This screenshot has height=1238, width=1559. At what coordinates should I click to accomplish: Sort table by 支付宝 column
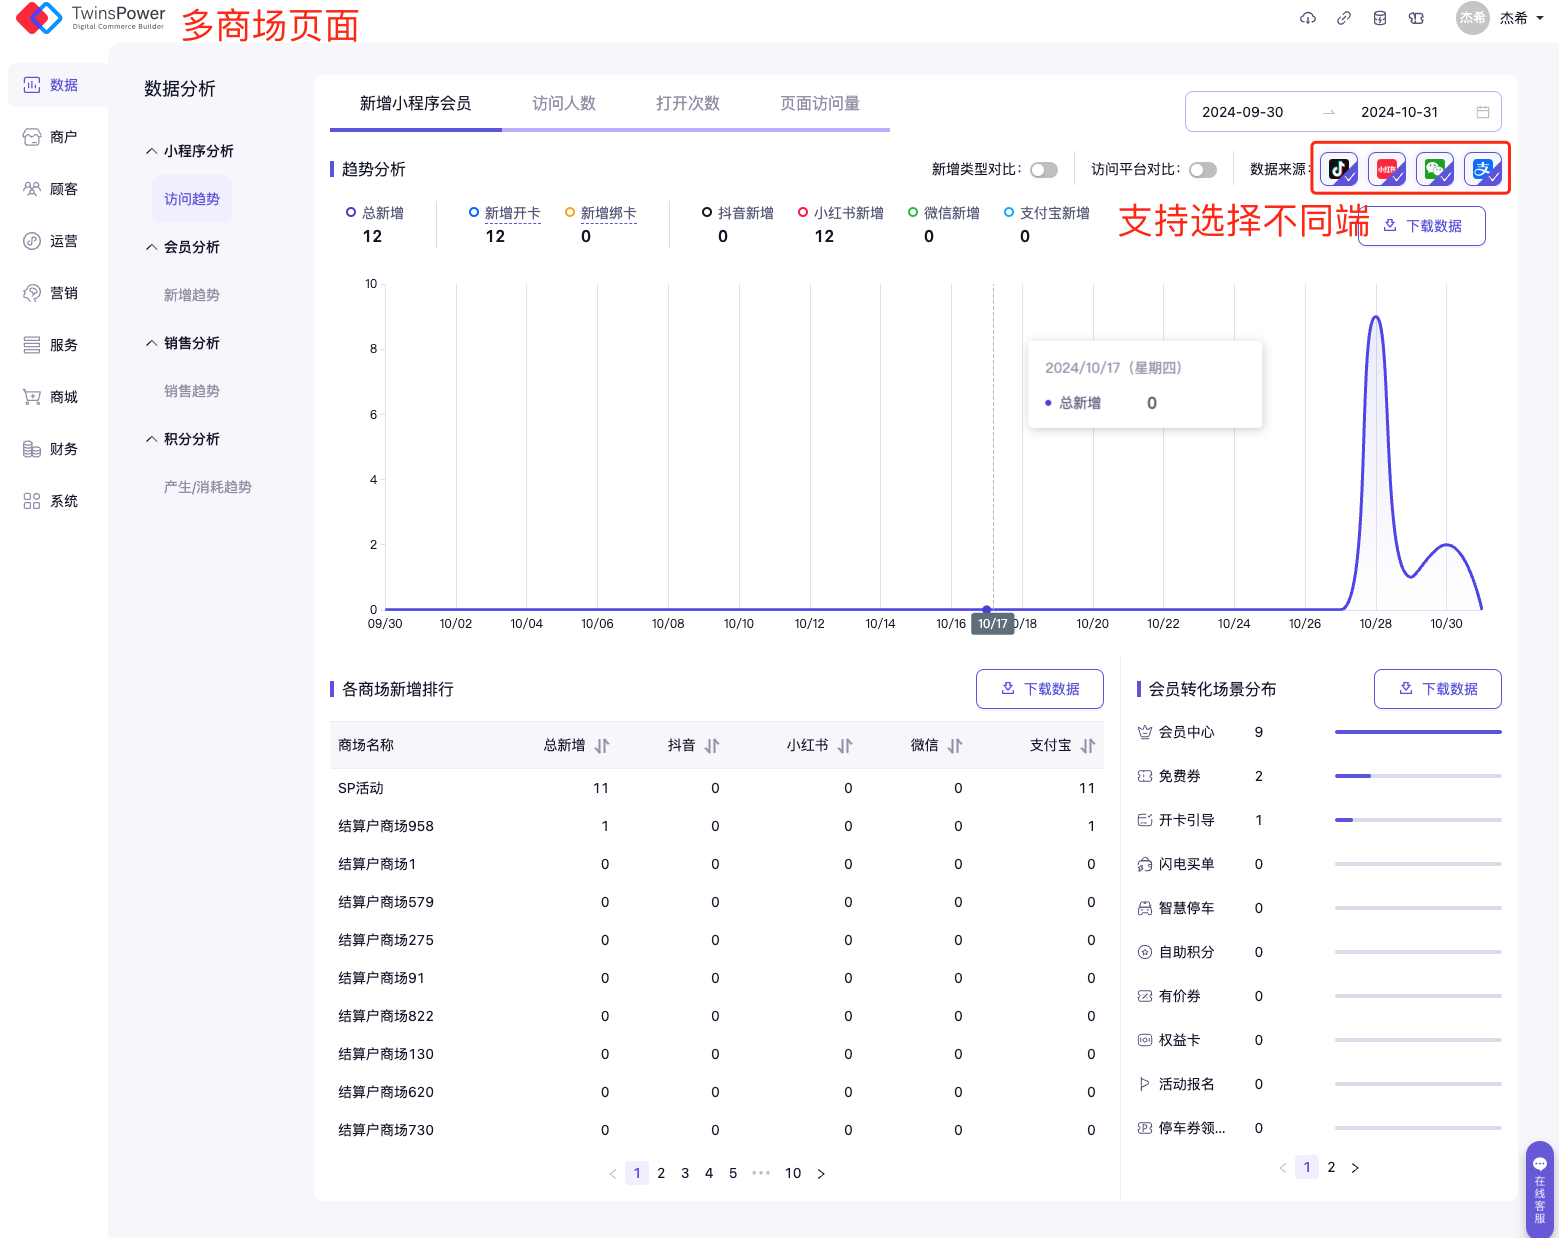(1088, 746)
